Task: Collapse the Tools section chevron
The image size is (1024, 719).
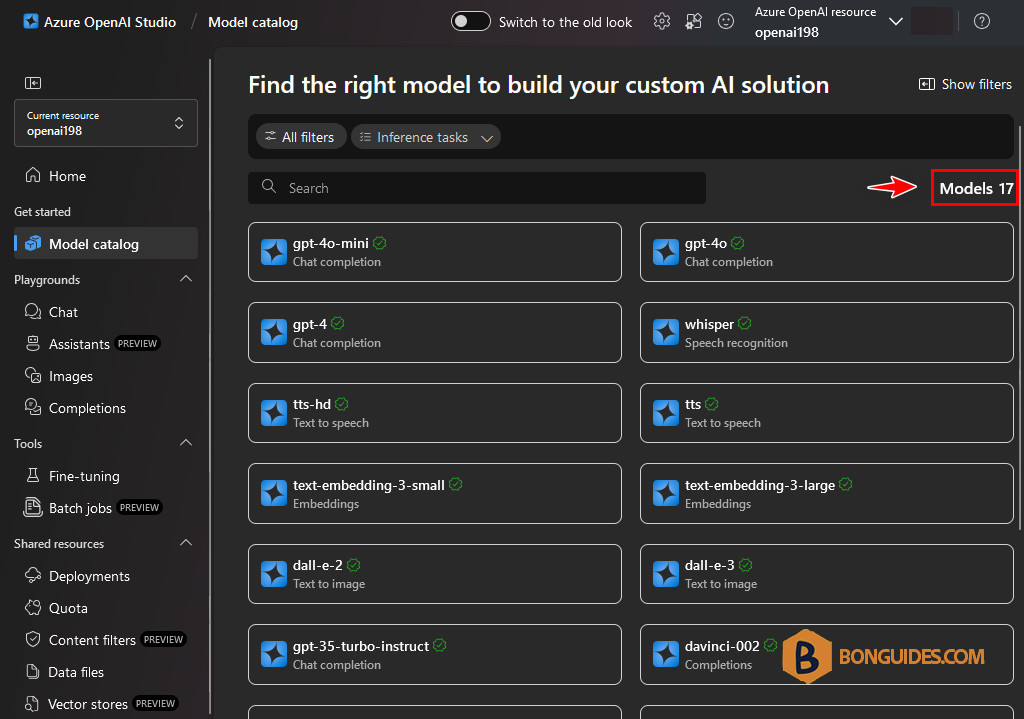Action: (x=186, y=443)
